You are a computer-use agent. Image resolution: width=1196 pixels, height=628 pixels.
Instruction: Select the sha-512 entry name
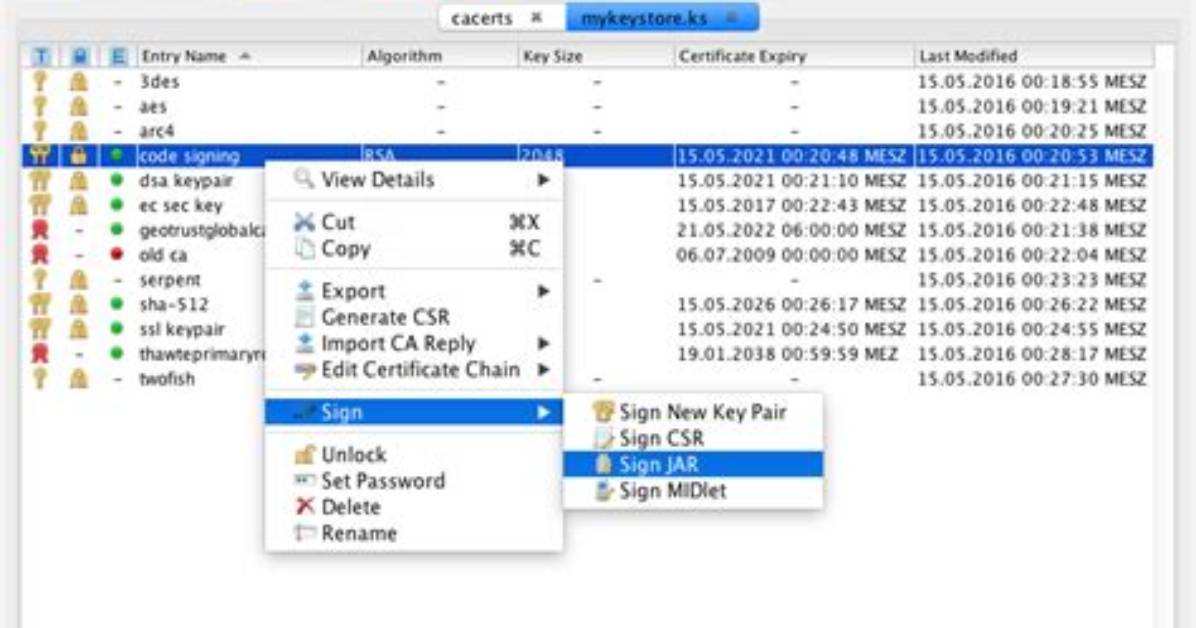173,304
